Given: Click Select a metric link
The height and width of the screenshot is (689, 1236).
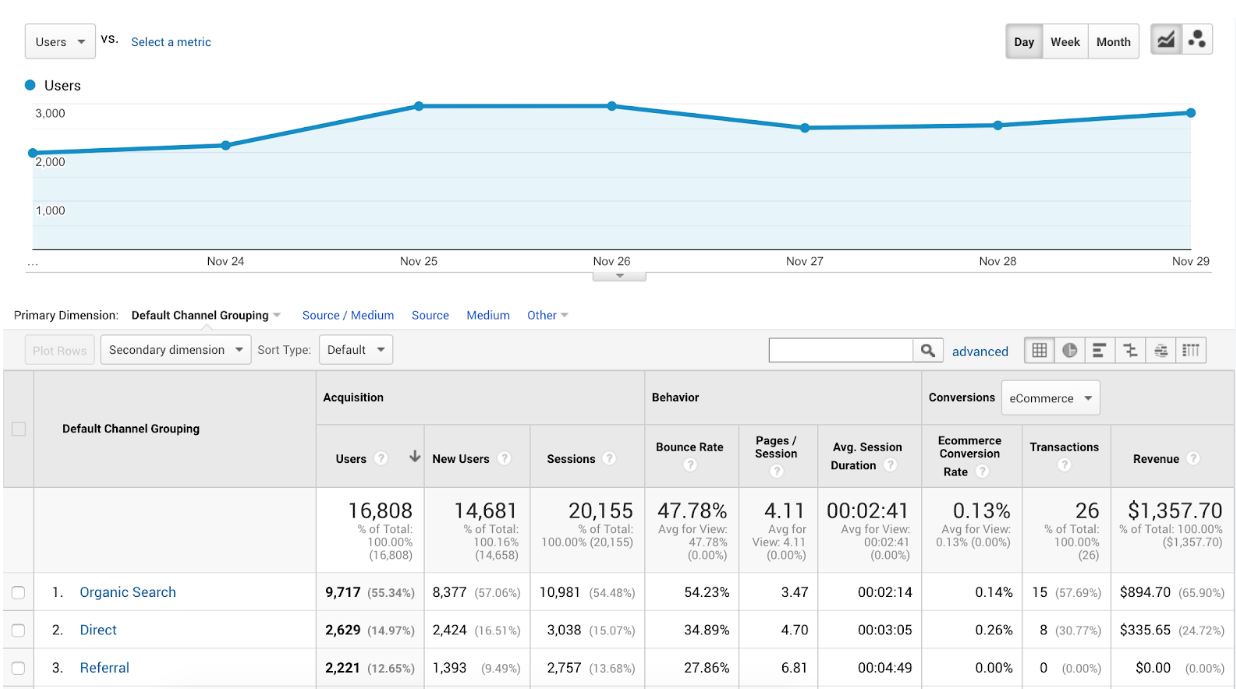Looking at the screenshot, I should (171, 42).
